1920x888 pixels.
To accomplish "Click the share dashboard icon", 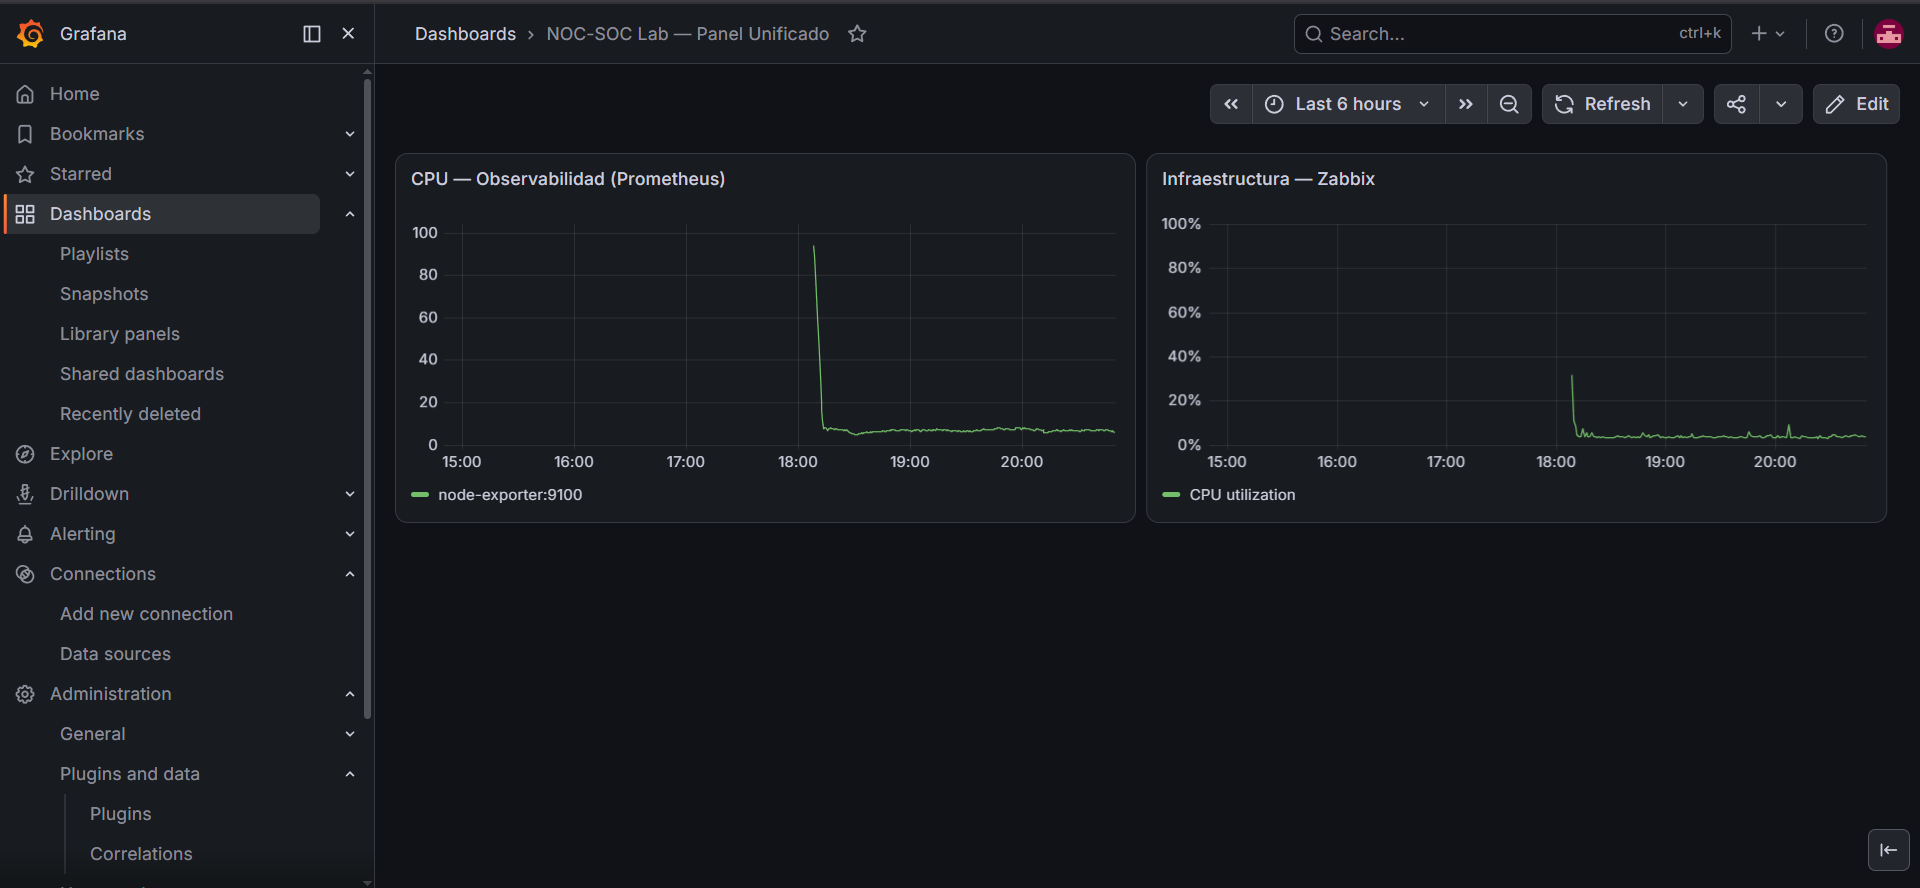I will 1737,104.
